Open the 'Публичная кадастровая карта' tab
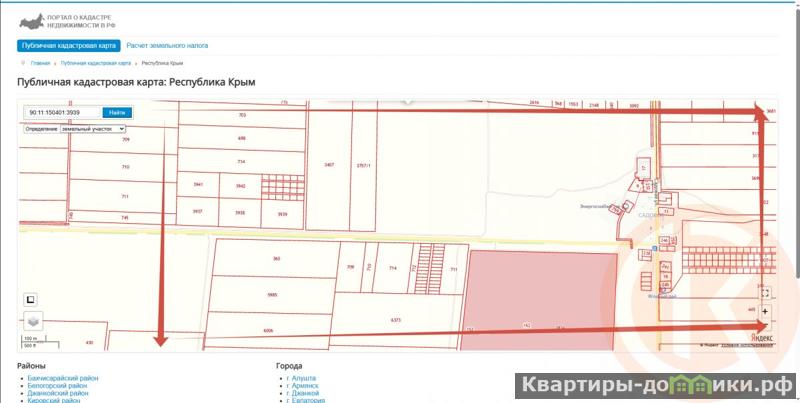 (69, 46)
